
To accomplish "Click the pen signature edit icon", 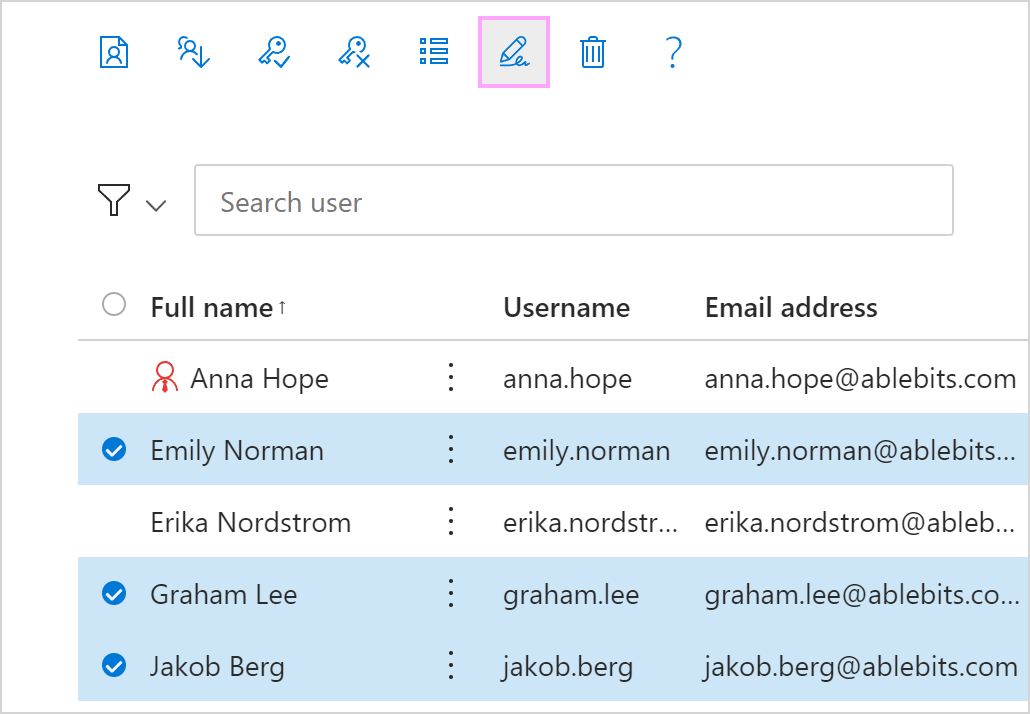I will [x=514, y=52].
